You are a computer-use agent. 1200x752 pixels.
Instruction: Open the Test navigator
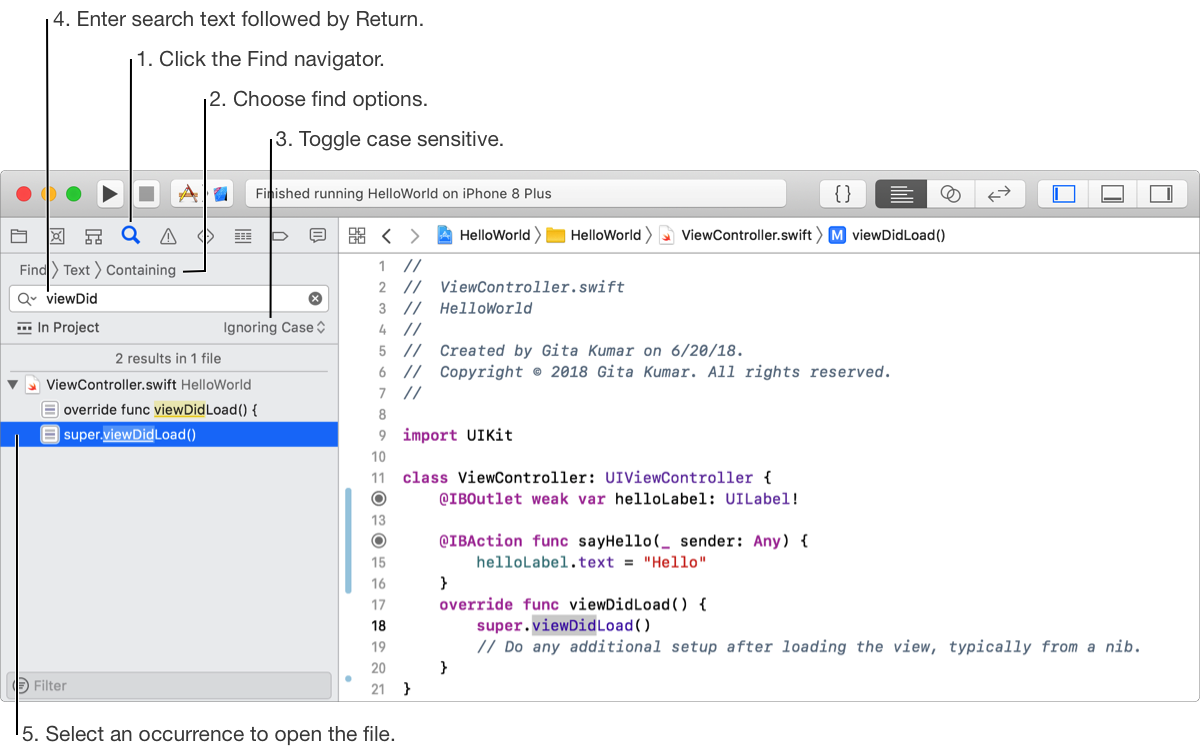pos(205,236)
